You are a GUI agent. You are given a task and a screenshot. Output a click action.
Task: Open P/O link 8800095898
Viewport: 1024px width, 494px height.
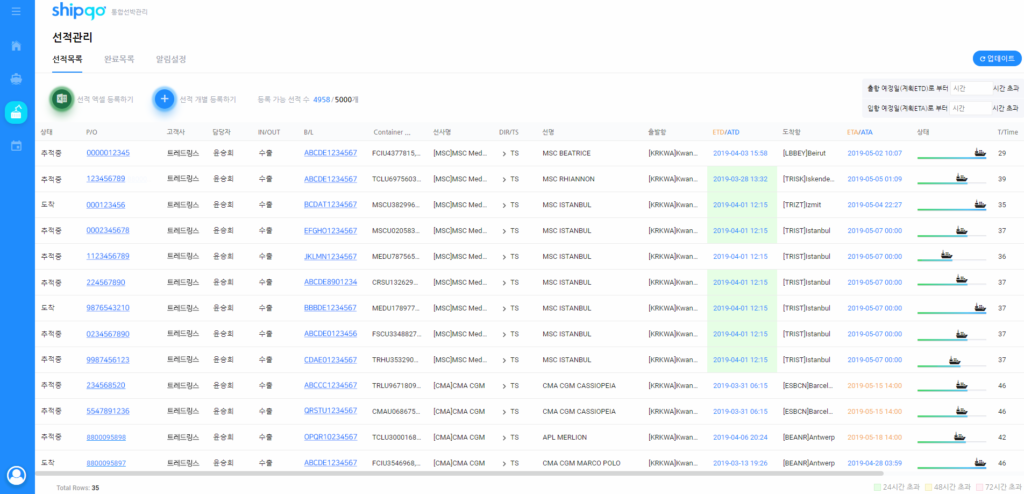click(106, 437)
